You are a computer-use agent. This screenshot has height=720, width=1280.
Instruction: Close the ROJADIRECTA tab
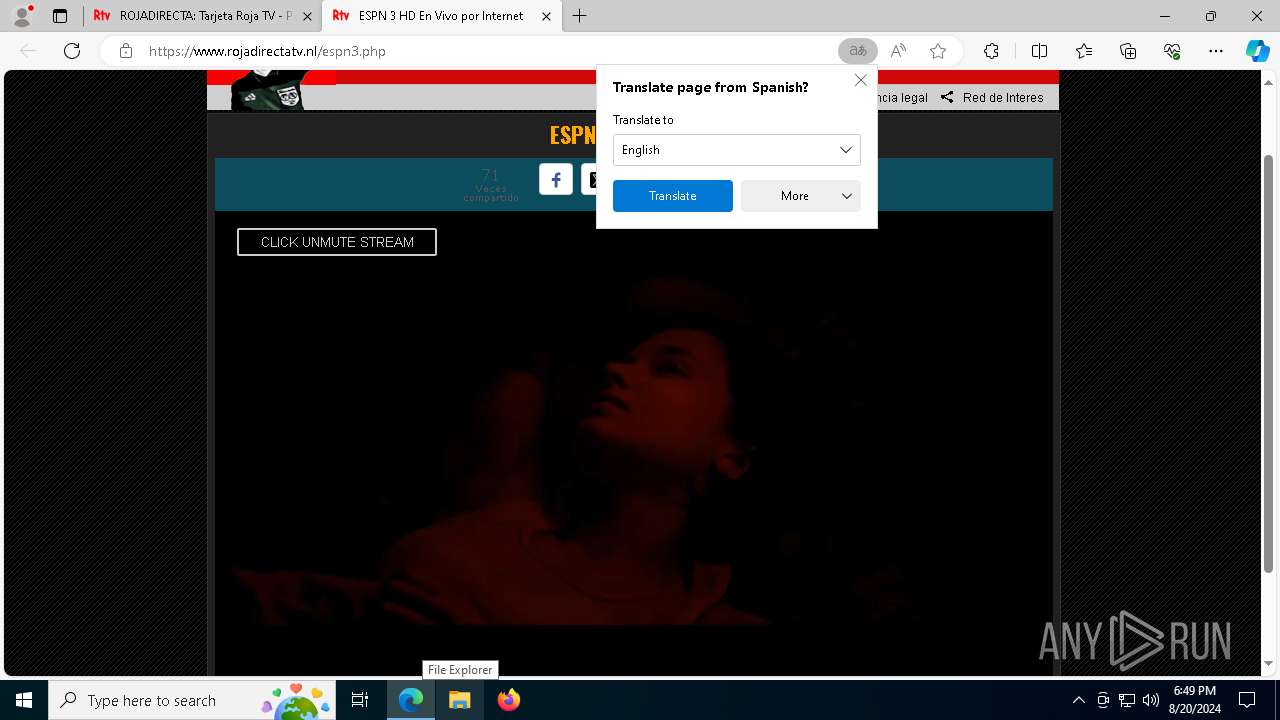click(307, 16)
